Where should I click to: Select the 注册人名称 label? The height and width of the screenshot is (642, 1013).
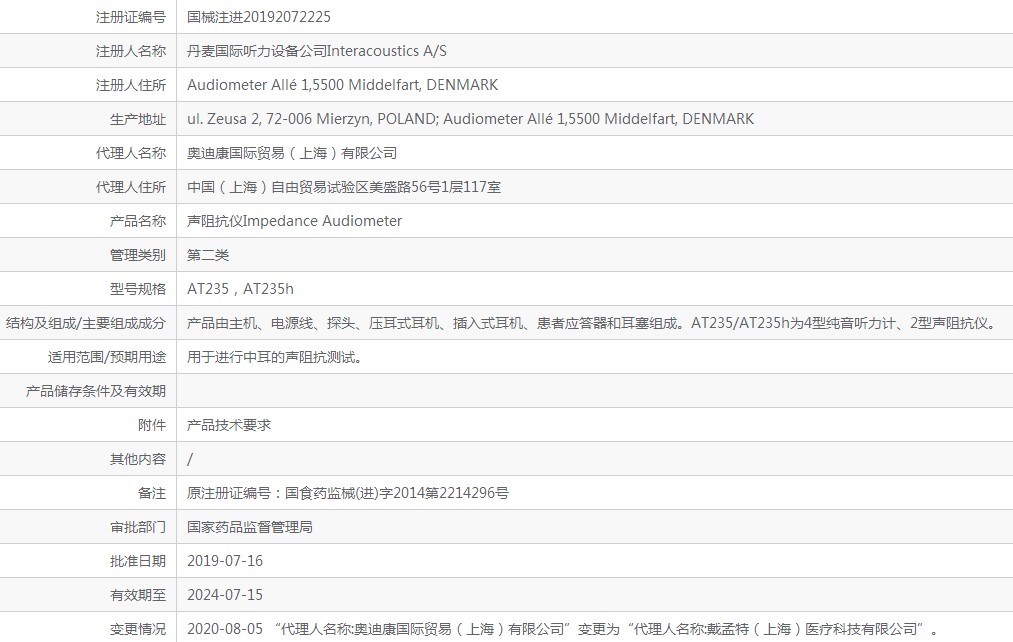point(131,51)
